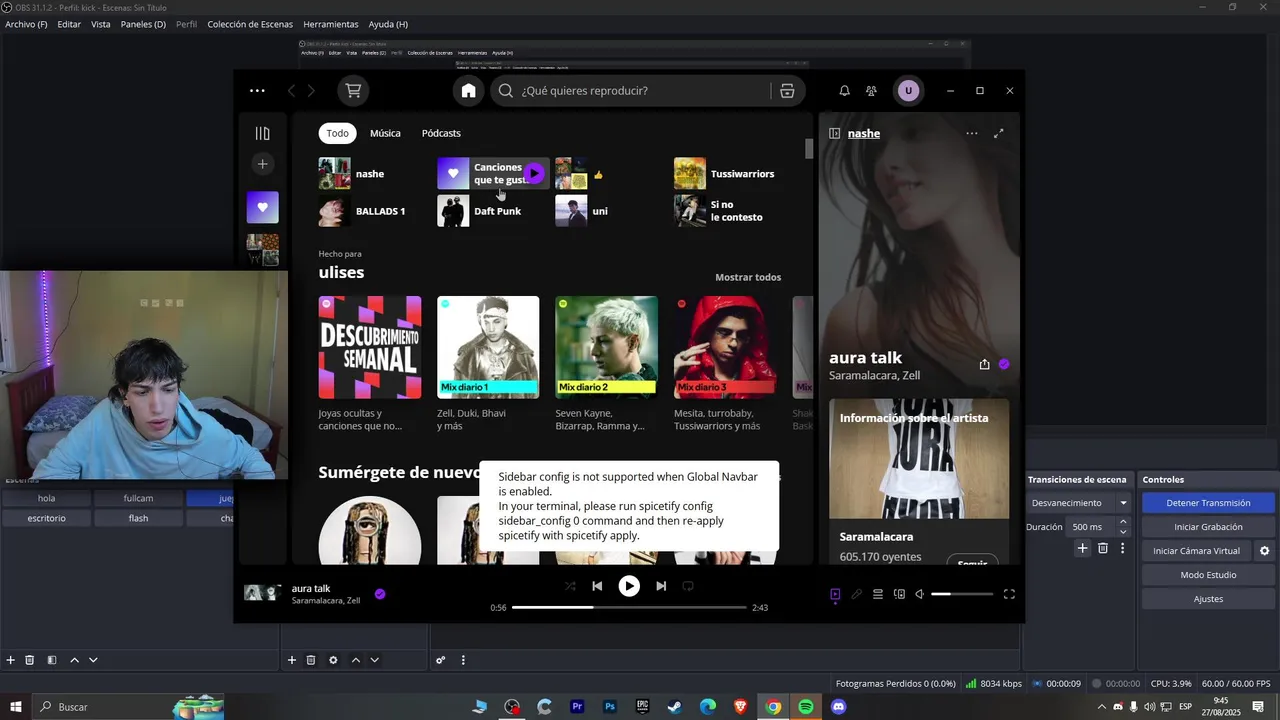Open OBS Vista menu
The image size is (1280, 720).
coord(101,24)
